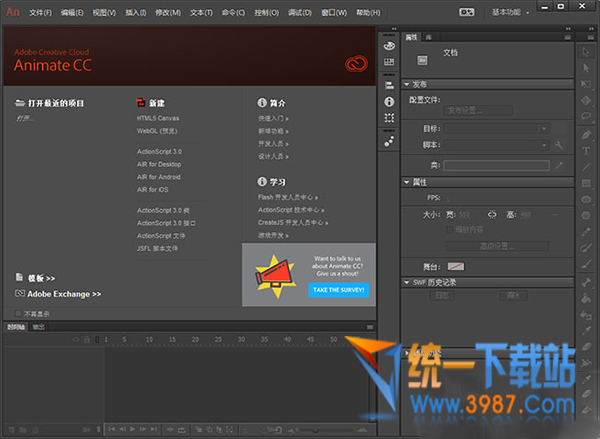Go to last frame in timeline

(x=154, y=429)
